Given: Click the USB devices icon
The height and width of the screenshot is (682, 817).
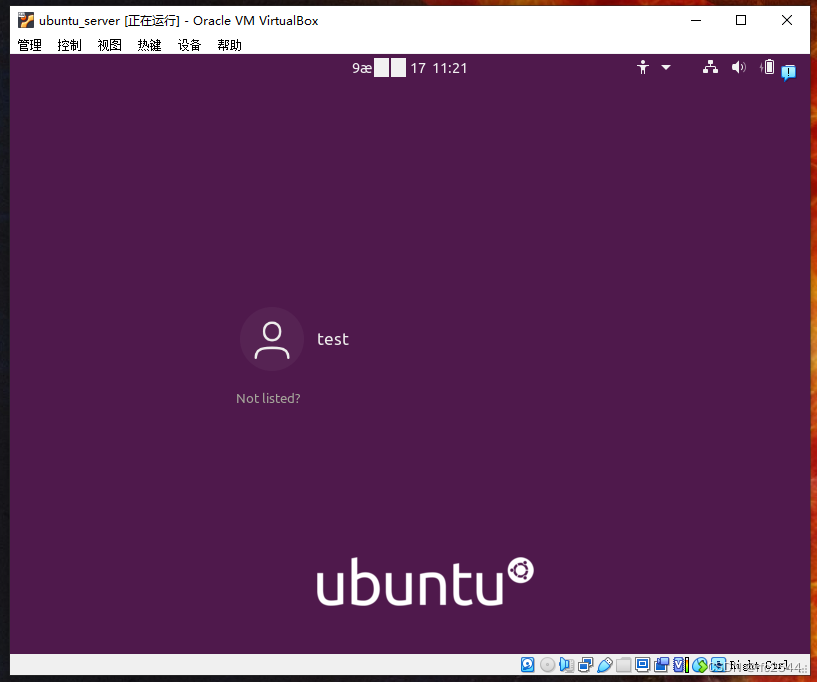Looking at the screenshot, I should click(x=605, y=664).
